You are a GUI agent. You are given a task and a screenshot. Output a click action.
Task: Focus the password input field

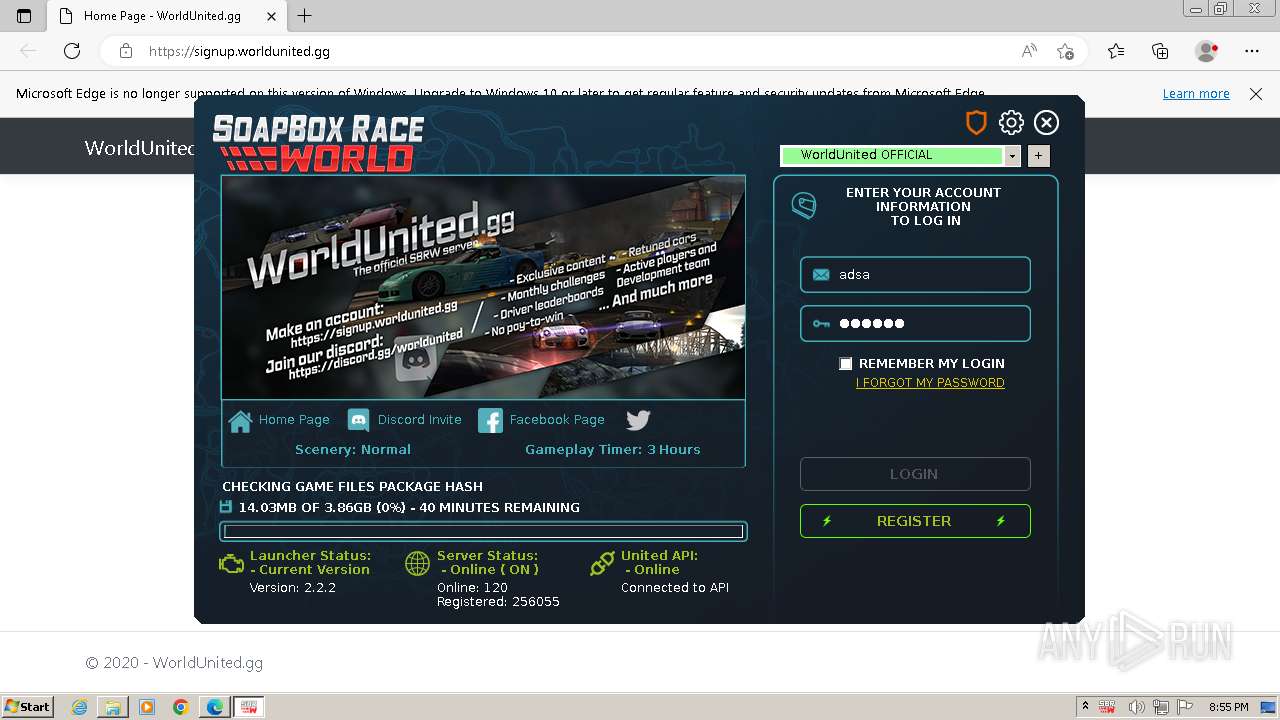[x=915, y=324]
